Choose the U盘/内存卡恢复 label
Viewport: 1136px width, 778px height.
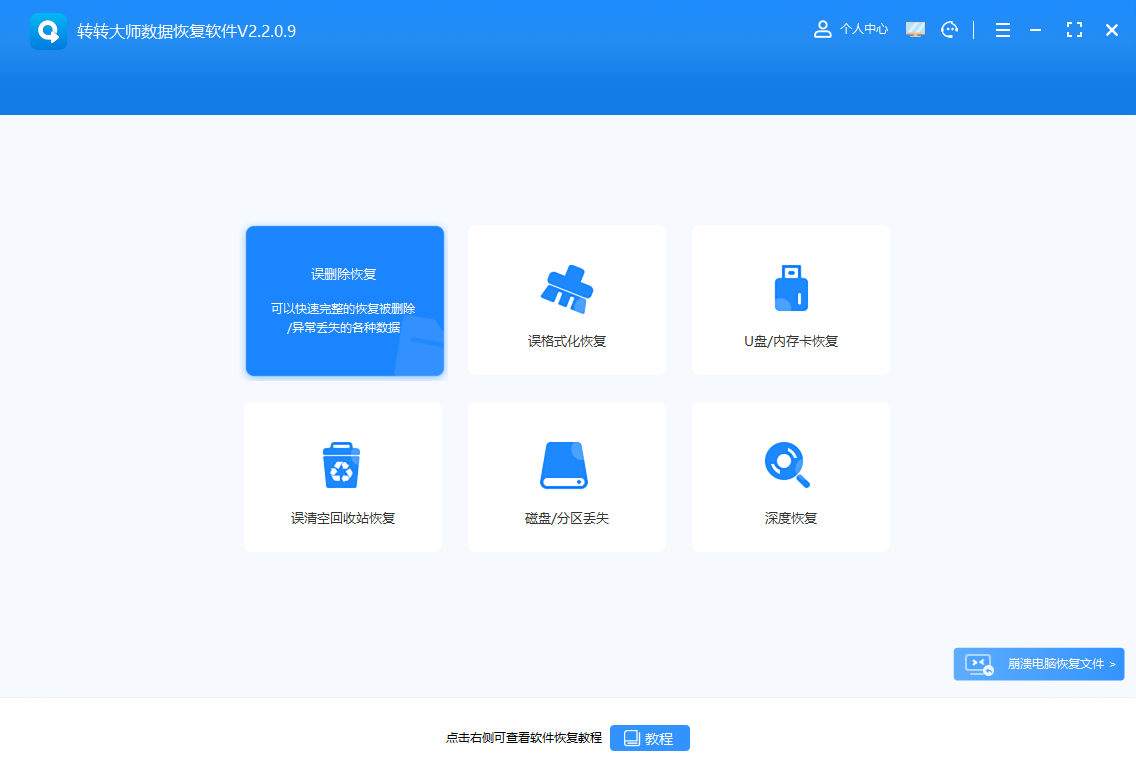tap(791, 341)
